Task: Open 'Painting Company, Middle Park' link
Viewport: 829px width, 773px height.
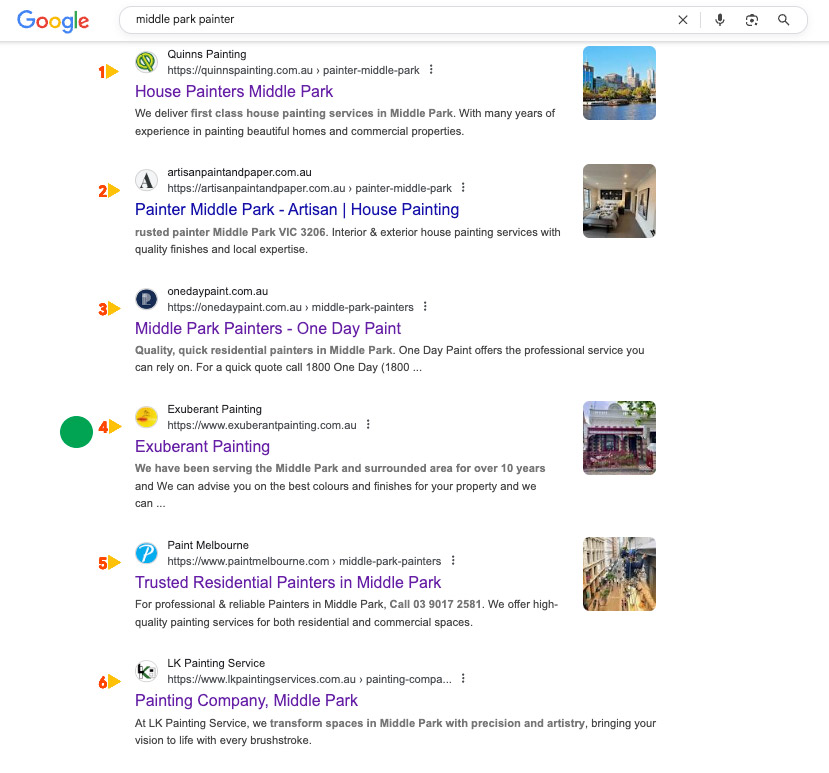Action: pos(246,700)
